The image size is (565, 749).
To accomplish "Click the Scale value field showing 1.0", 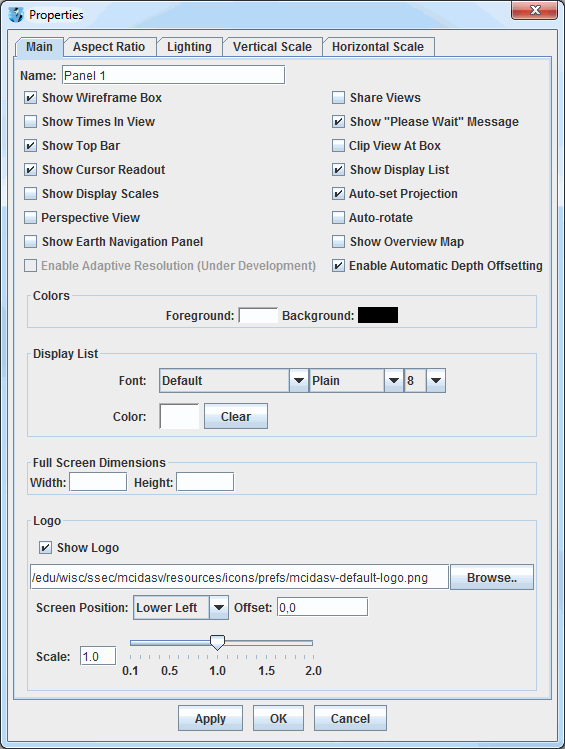I will click(98, 656).
